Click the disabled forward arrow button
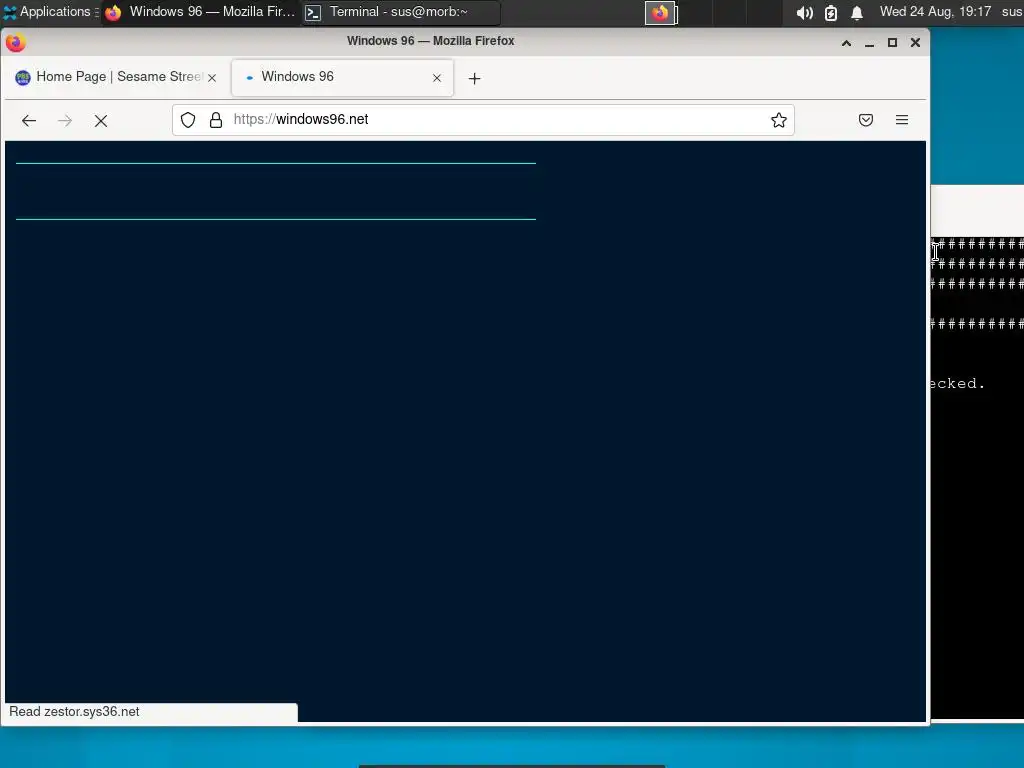 (65, 120)
